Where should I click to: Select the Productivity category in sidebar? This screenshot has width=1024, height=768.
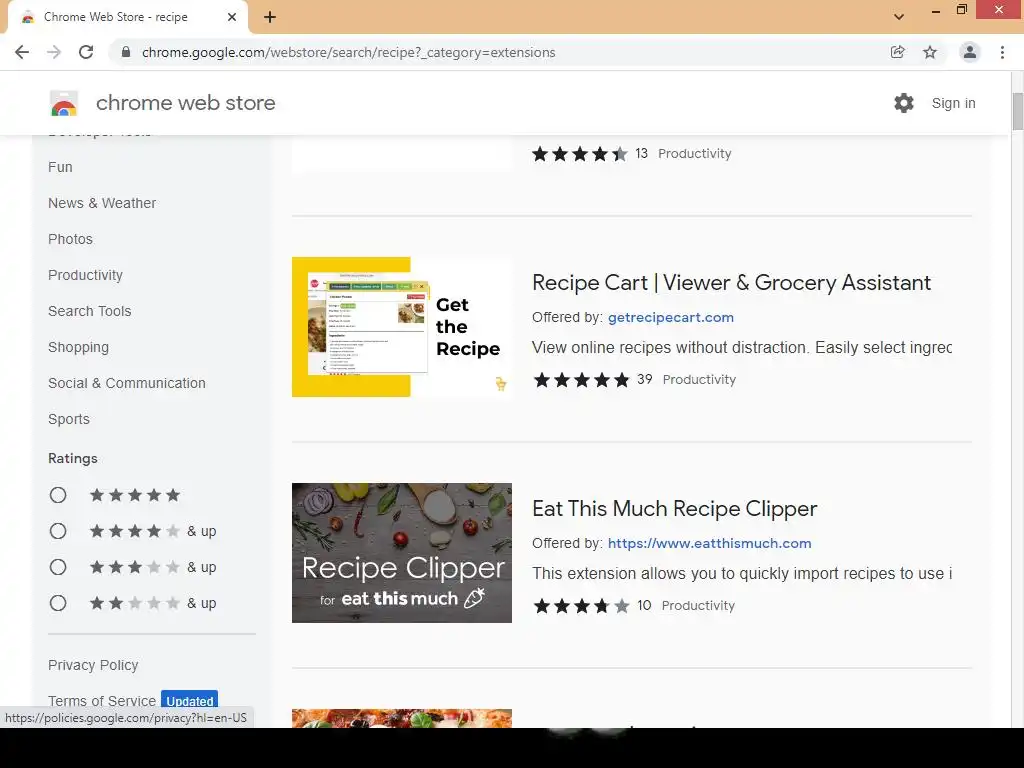[x=86, y=276]
